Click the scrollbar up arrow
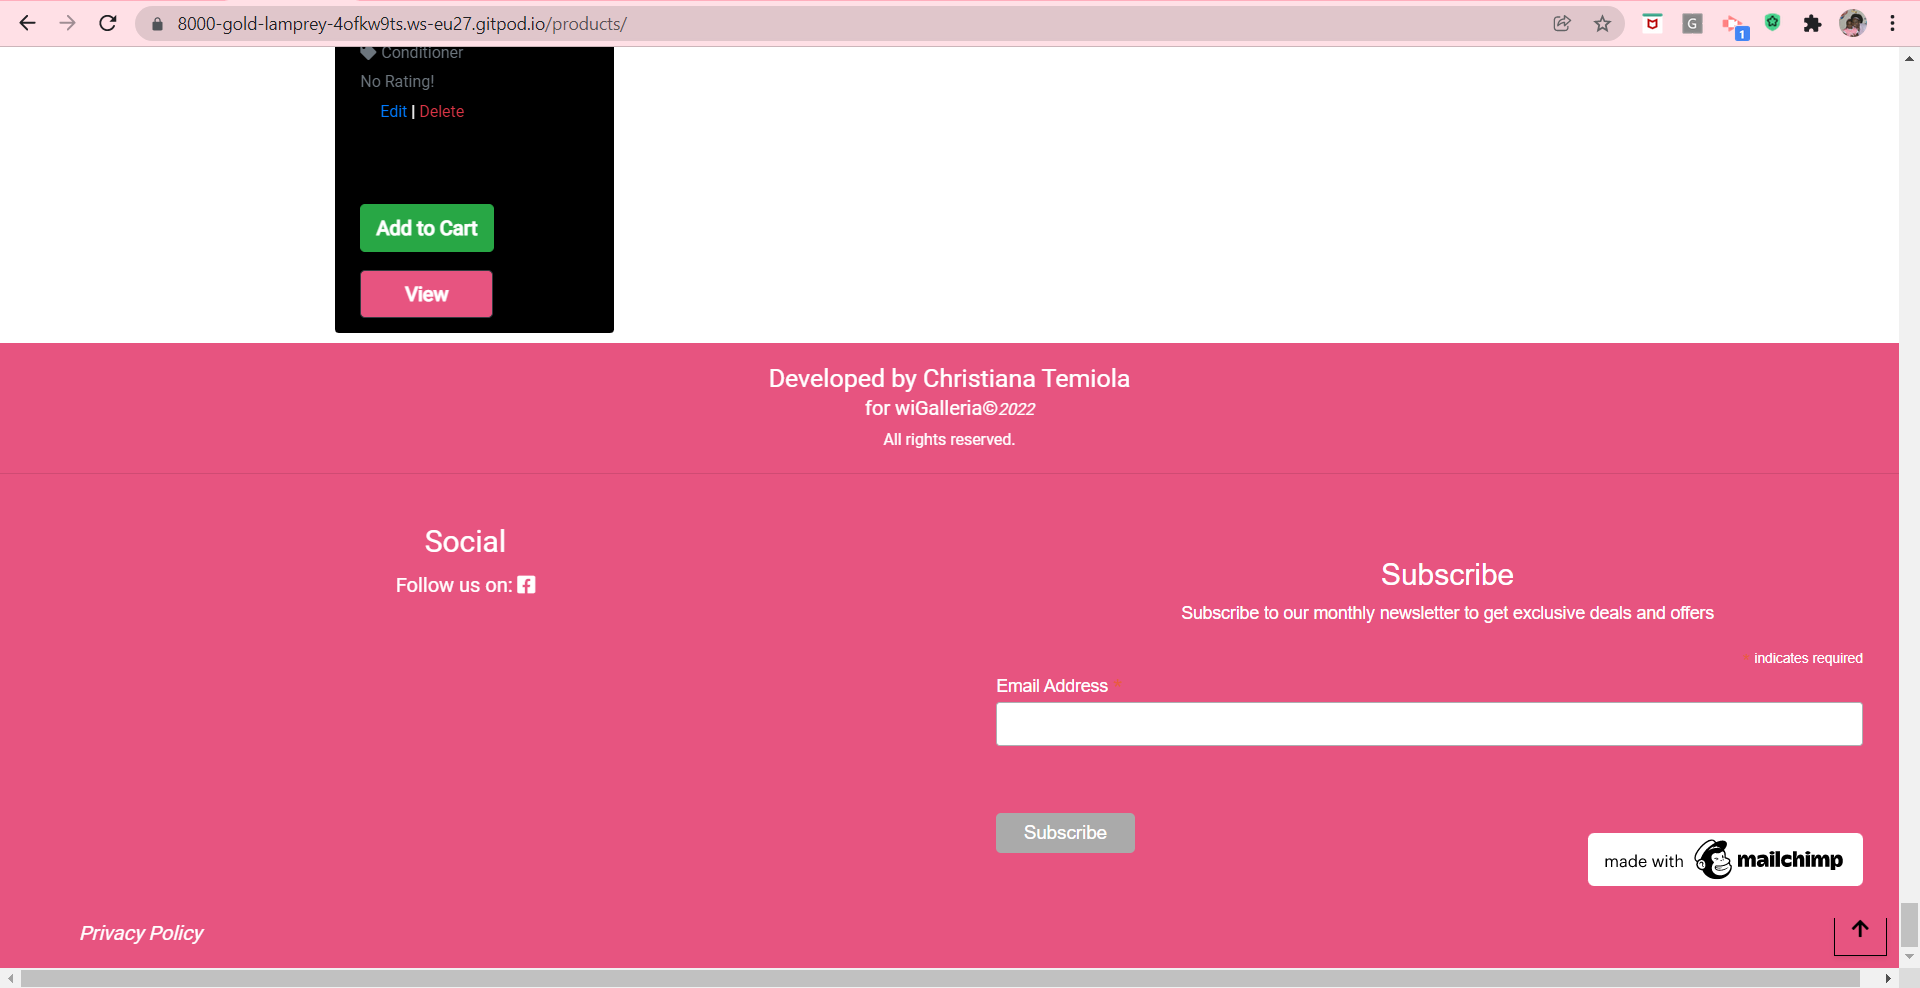 click(x=1909, y=58)
